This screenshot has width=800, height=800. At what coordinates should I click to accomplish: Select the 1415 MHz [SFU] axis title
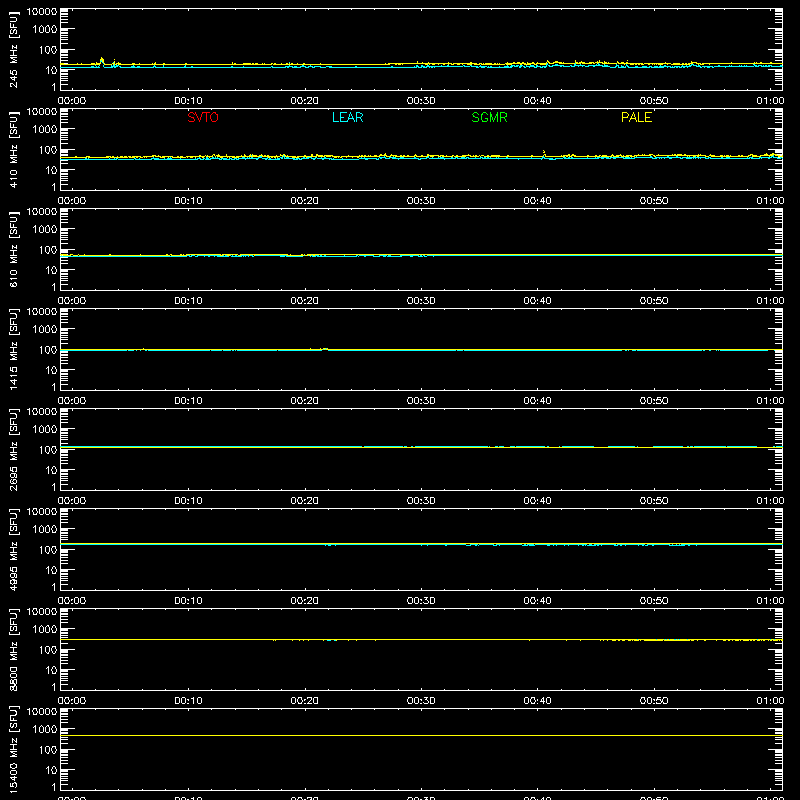pos(13,349)
